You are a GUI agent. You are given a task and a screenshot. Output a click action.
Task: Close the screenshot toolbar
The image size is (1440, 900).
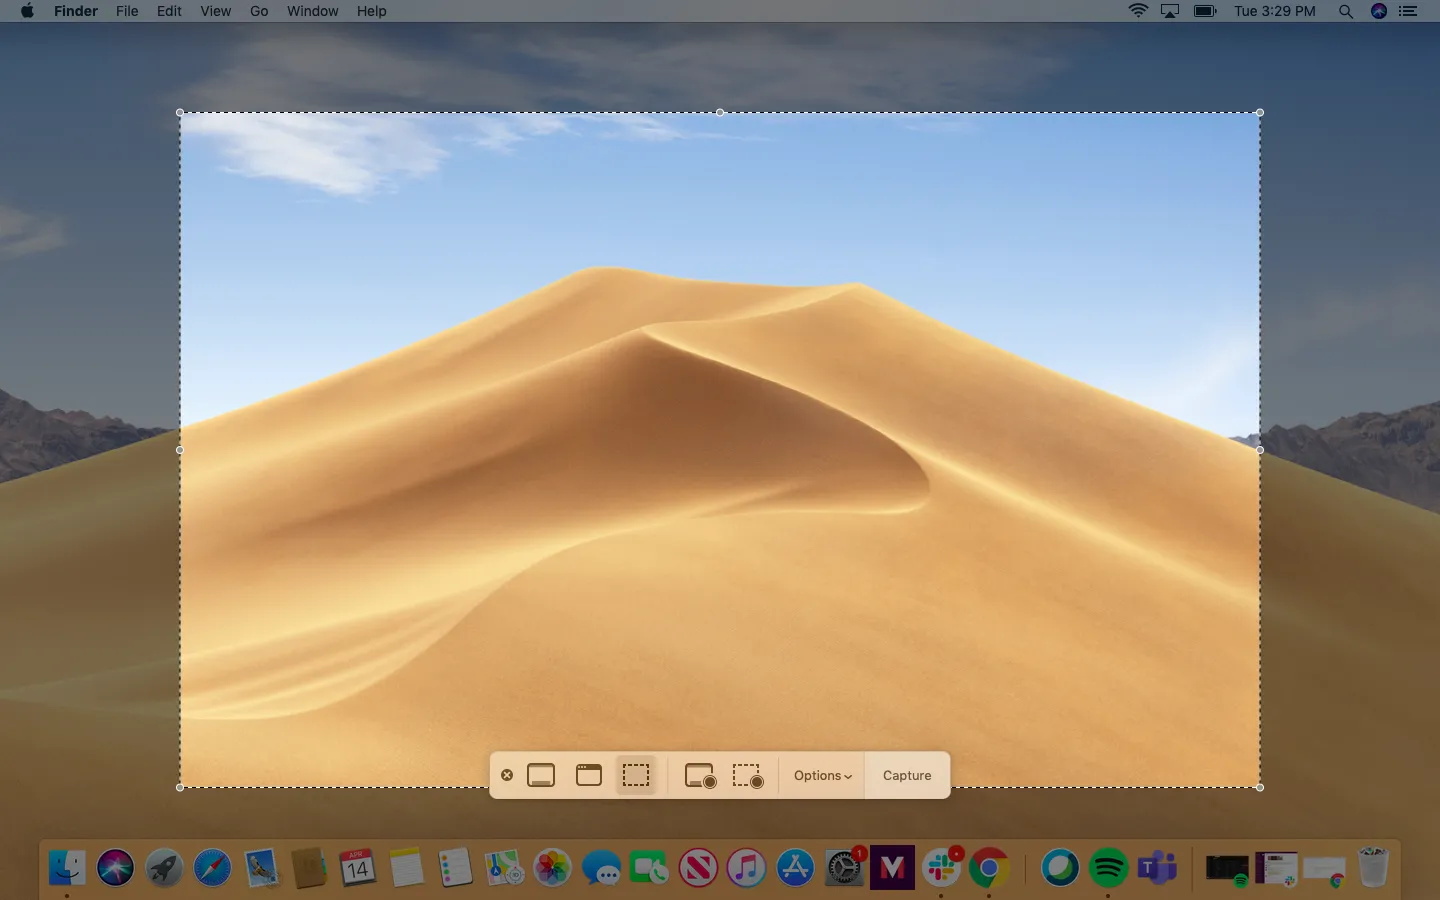coord(507,775)
